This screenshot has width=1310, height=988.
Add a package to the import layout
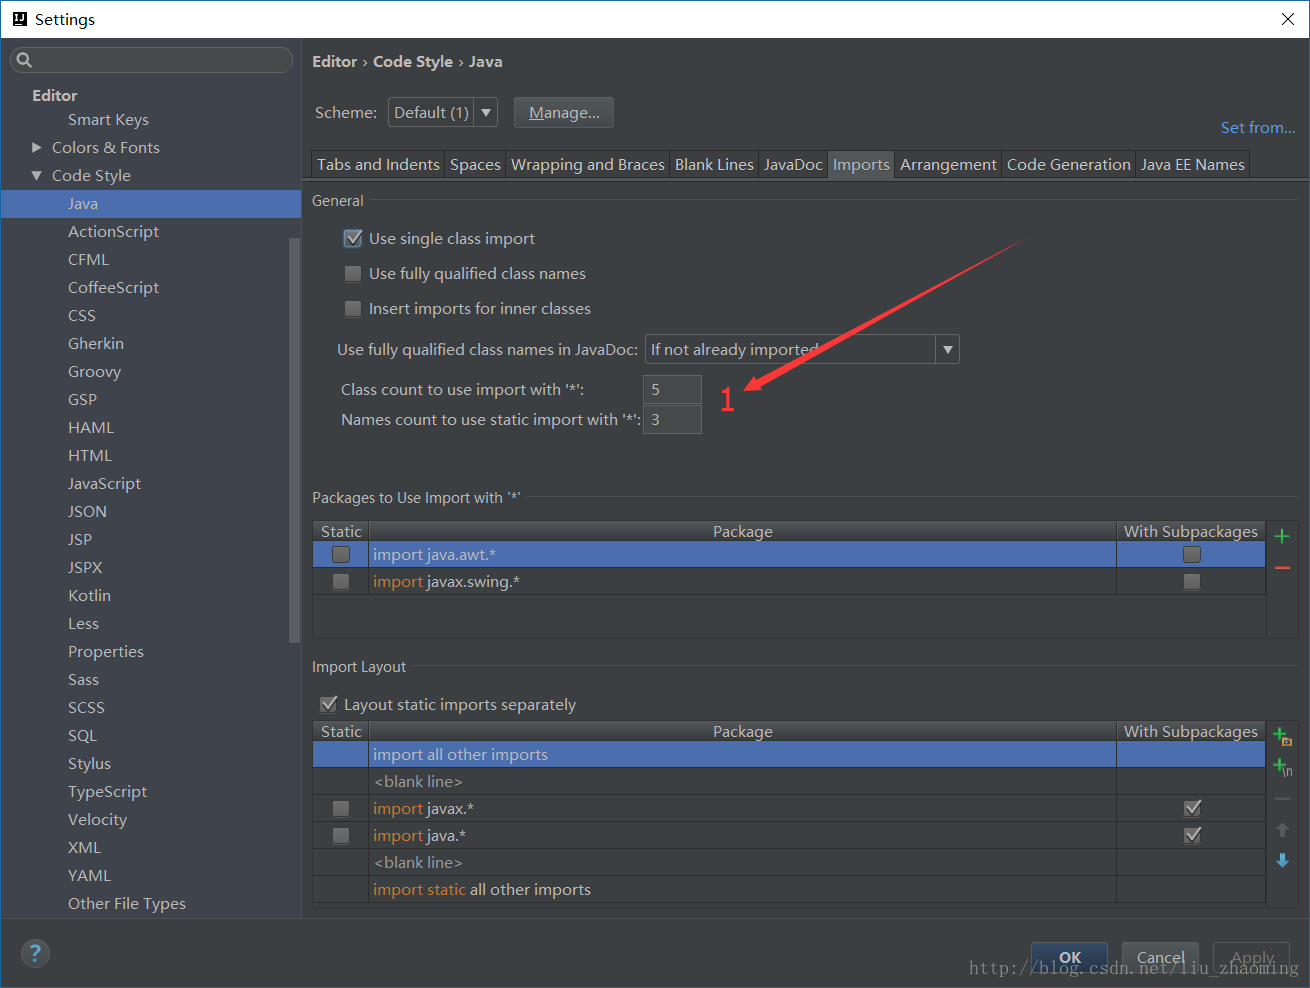[1282, 737]
